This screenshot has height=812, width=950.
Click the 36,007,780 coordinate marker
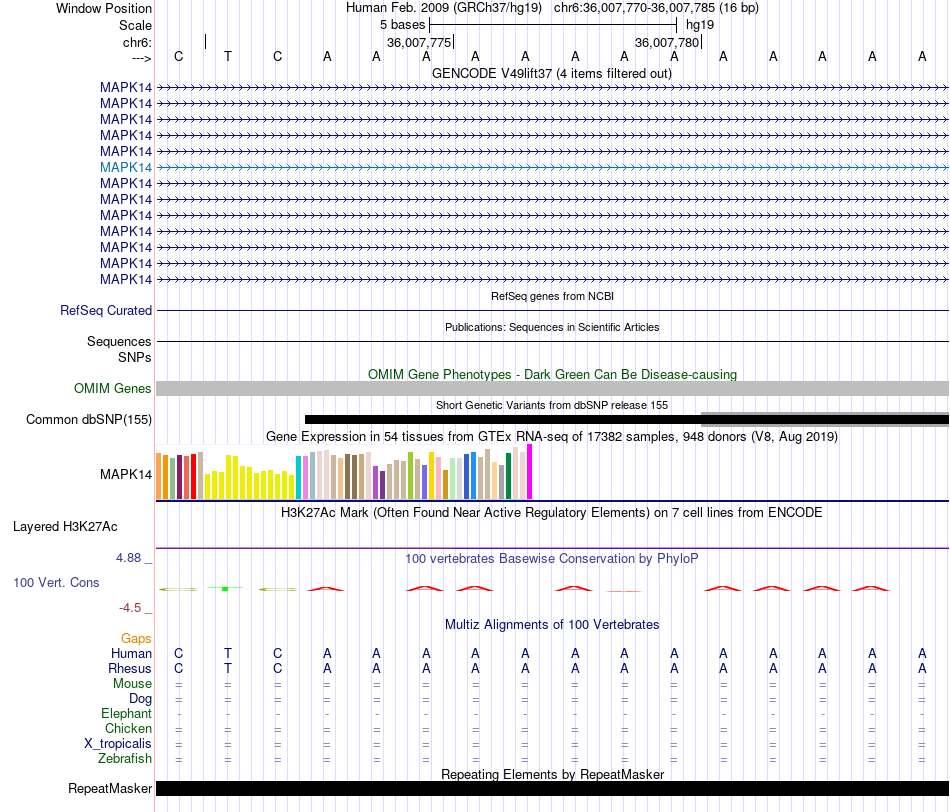coord(667,42)
